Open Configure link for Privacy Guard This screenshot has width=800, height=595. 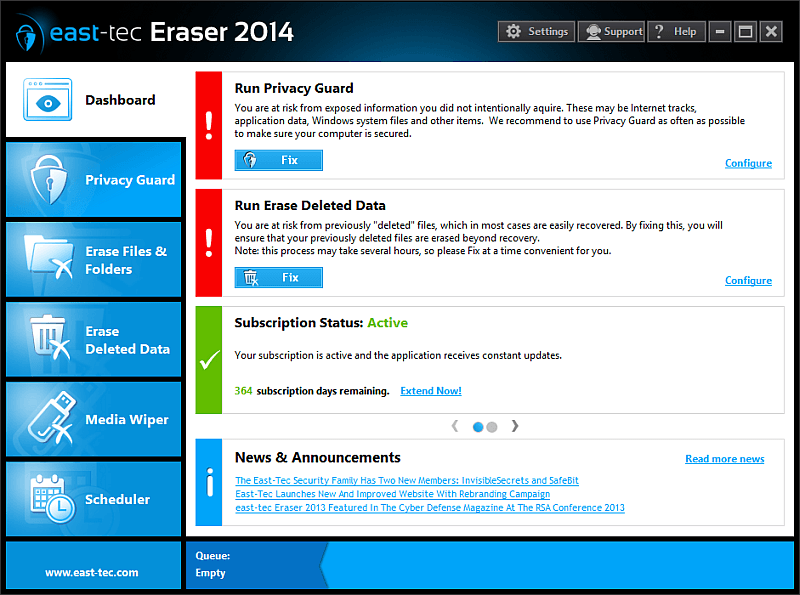pyautogui.click(x=748, y=163)
